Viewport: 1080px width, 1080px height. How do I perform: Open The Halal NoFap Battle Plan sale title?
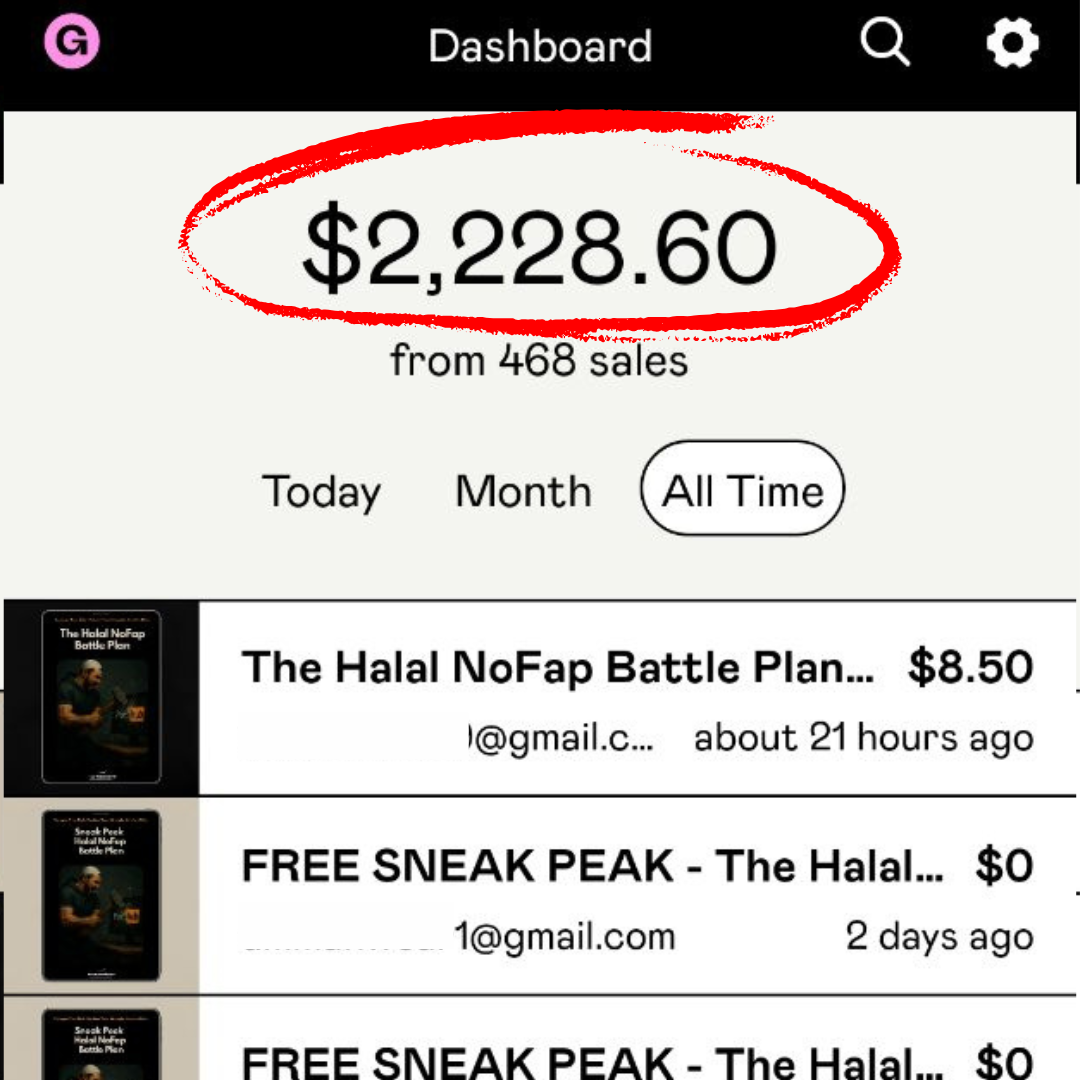pos(557,668)
